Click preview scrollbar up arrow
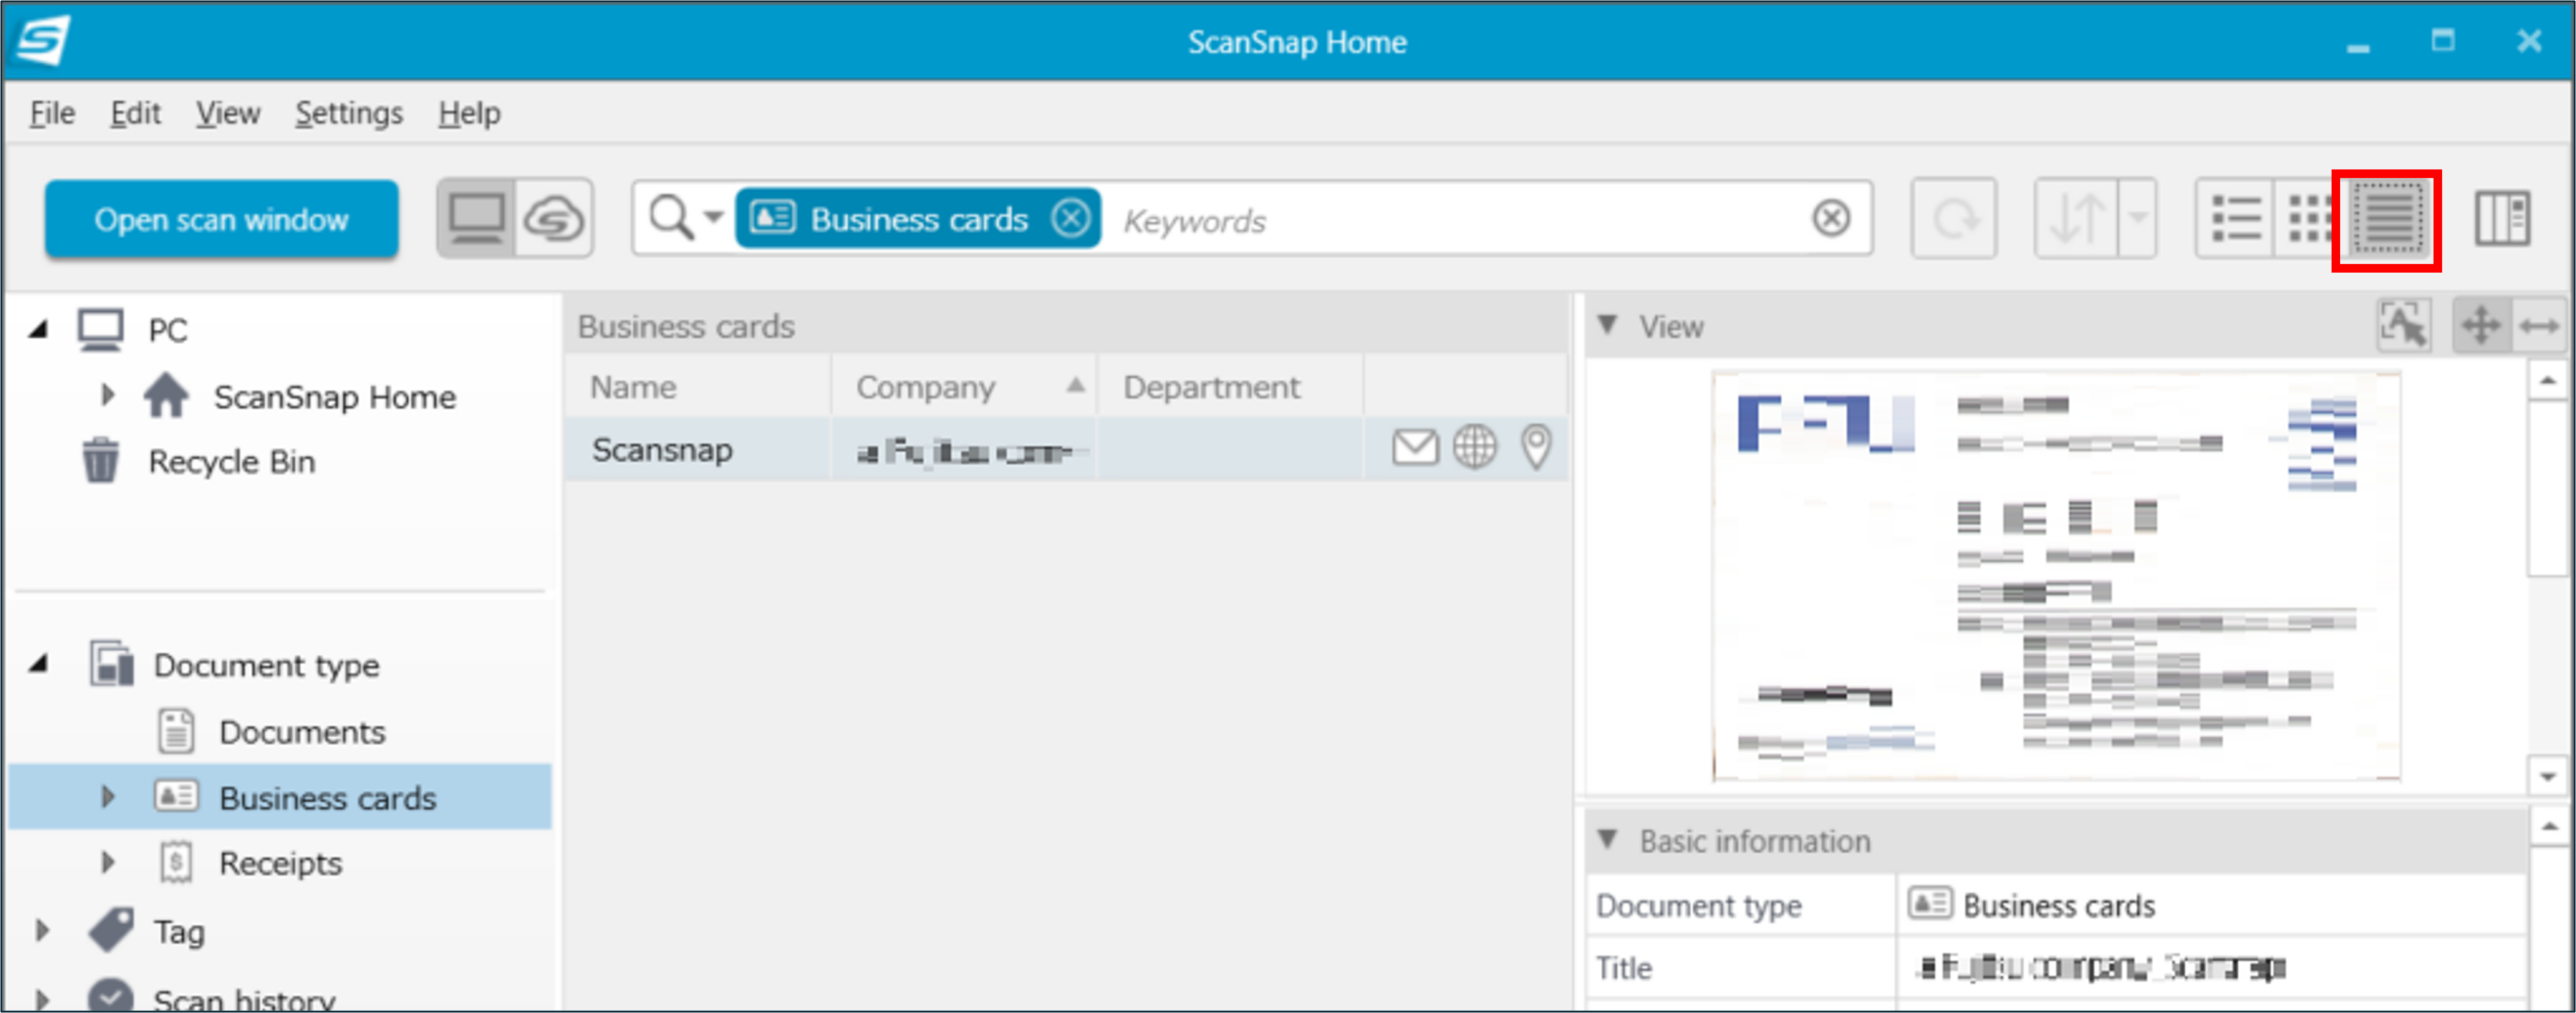The image size is (2576, 1013). (2547, 381)
